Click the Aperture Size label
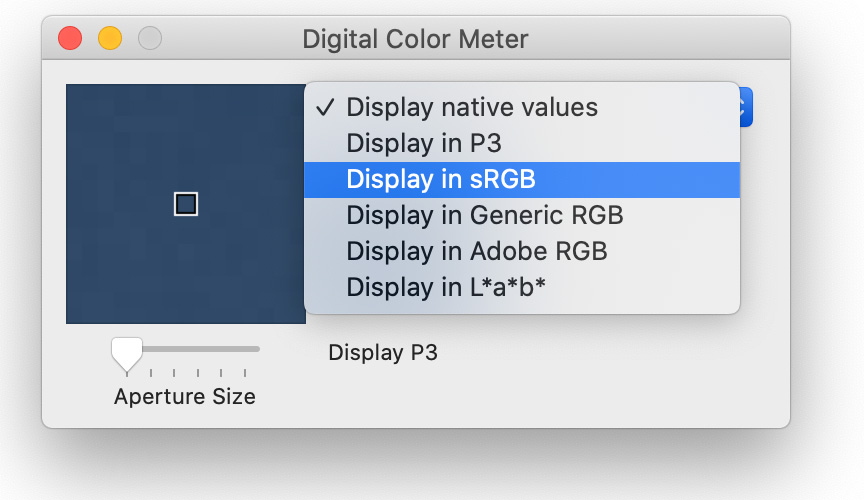The width and height of the screenshot is (864, 500). (x=185, y=397)
